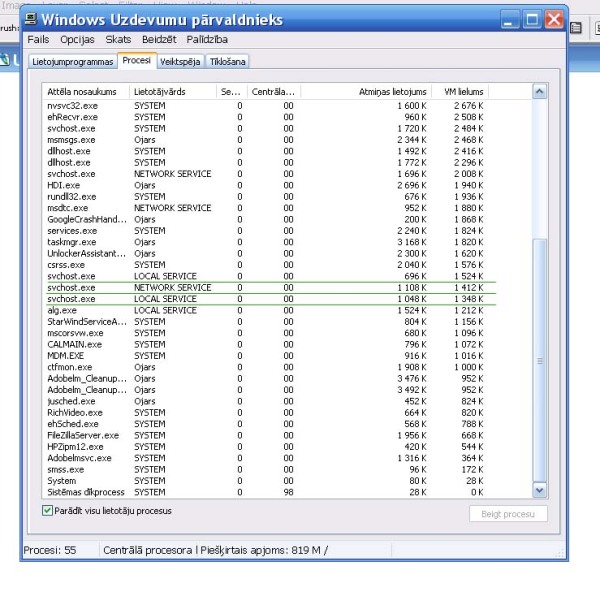The image size is (600, 596).
Task: Select the csrss.exe process
Action: (x=265, y=265)
